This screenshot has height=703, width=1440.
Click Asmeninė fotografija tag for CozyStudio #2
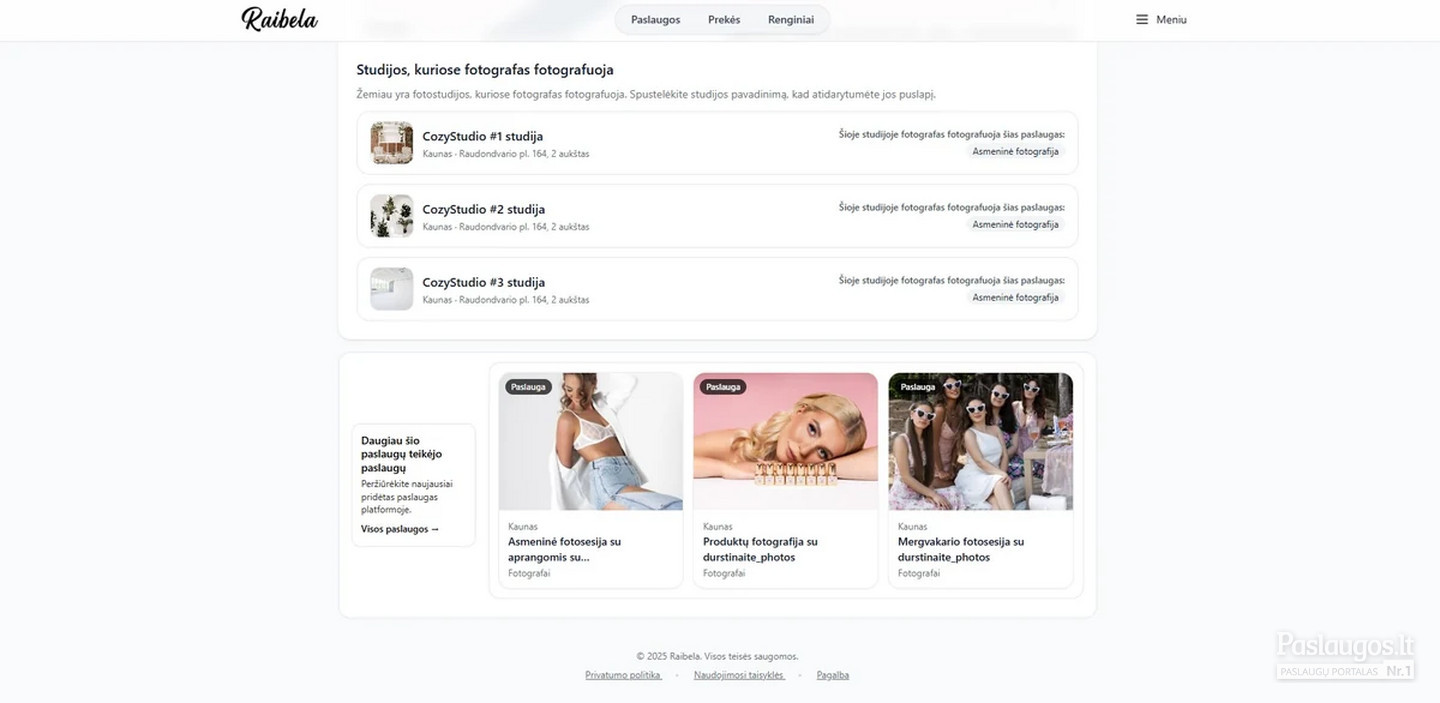coord(1016,225)
